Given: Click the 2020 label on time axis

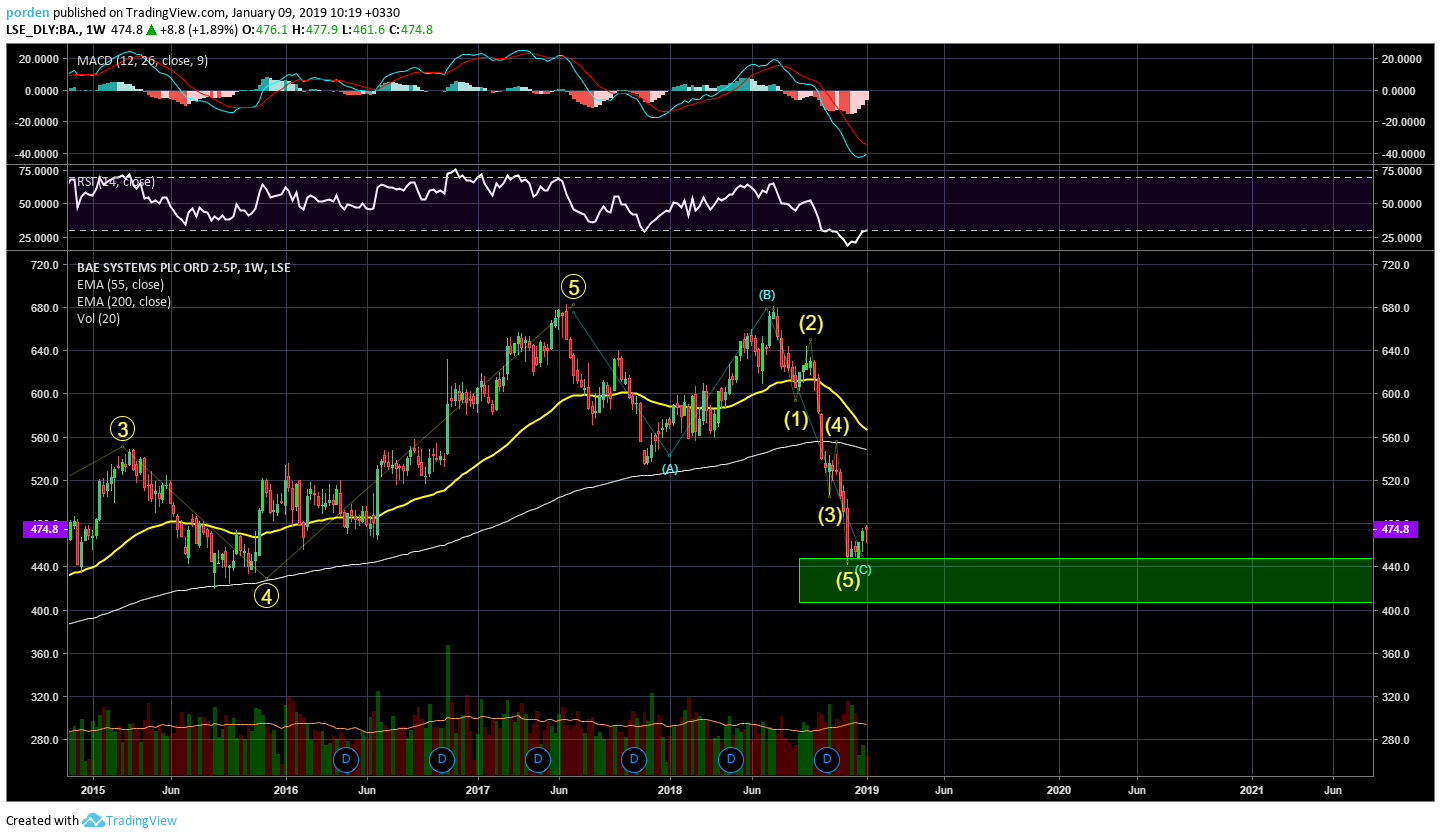Looking at the screenshot, I should (x=1059, y=790).
